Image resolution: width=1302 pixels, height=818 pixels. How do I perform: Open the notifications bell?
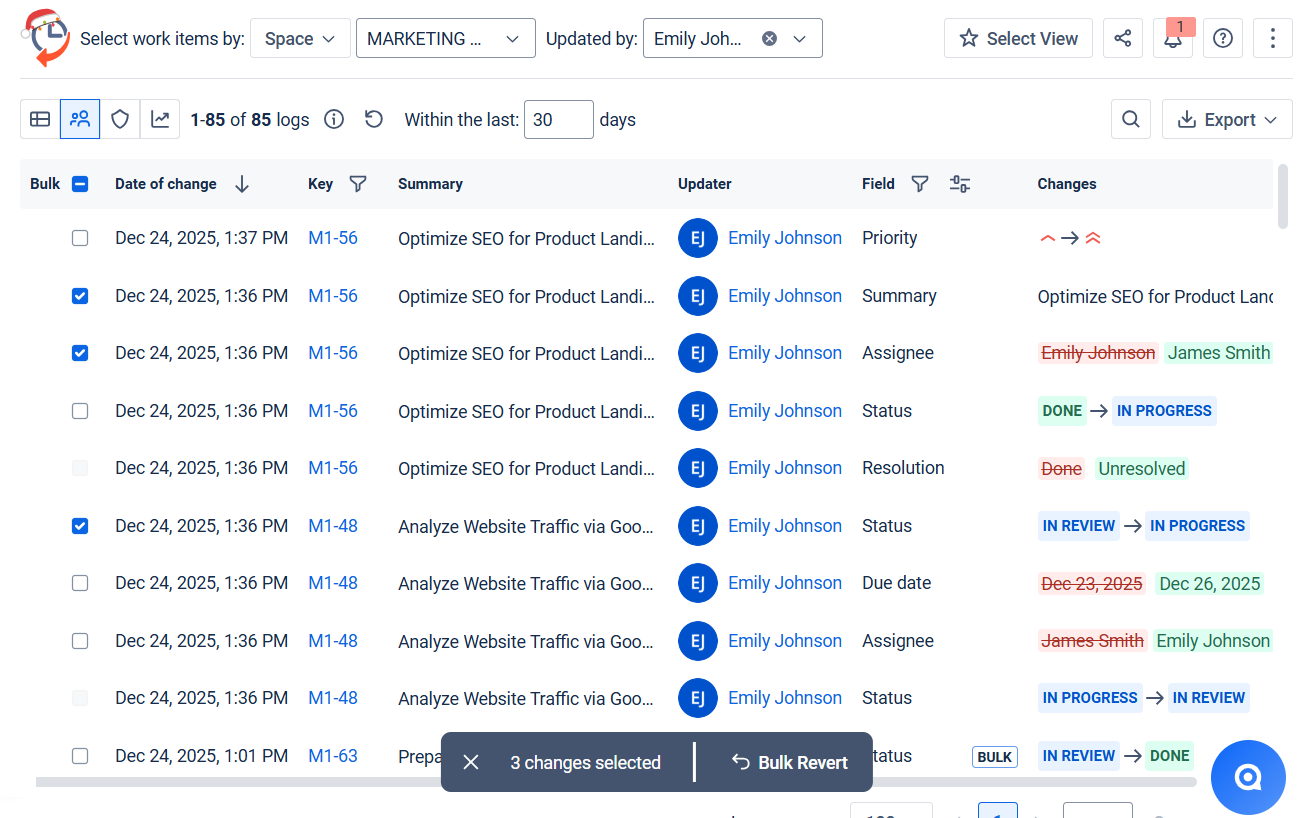pyautogui.click(x=1172, y=39)
